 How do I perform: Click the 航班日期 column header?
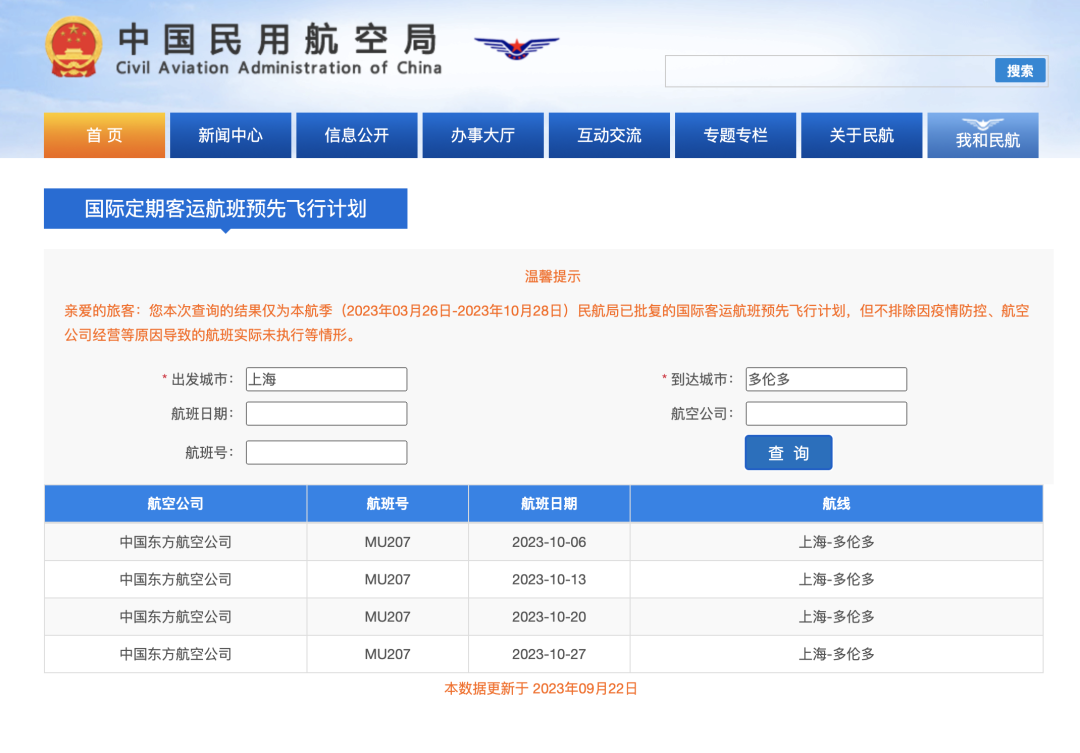(x=548, y=504)
